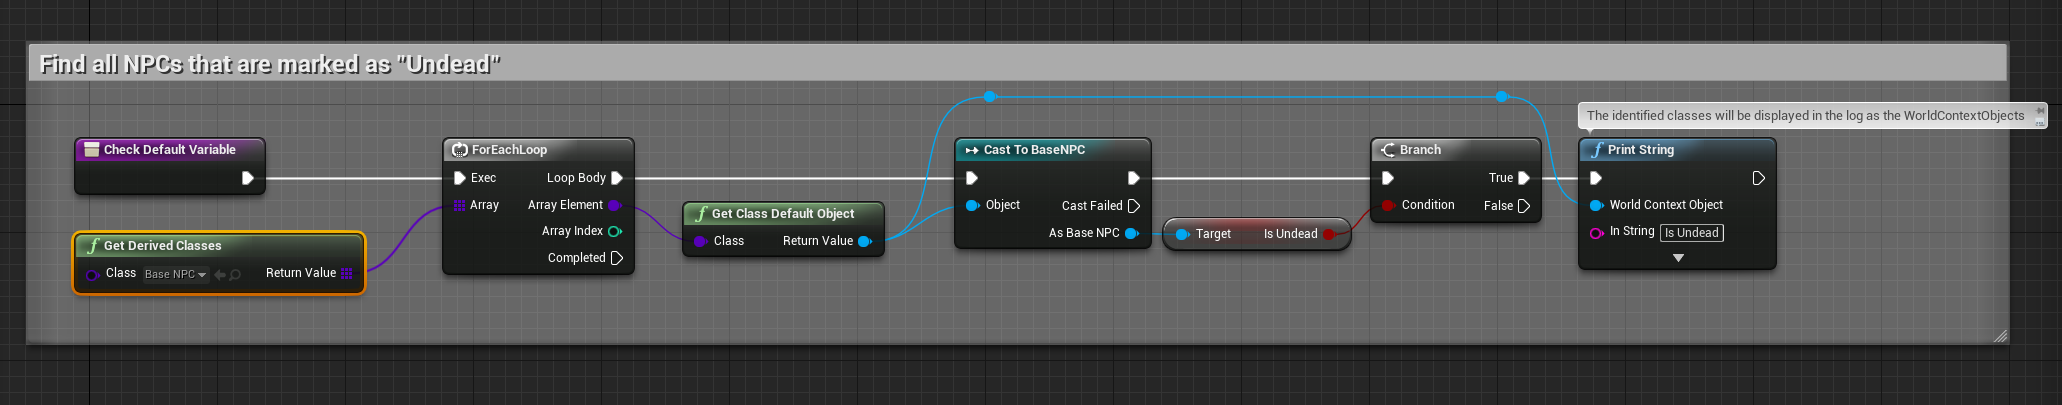
Task: Click the In String text input field
Action: [1692, 233]
